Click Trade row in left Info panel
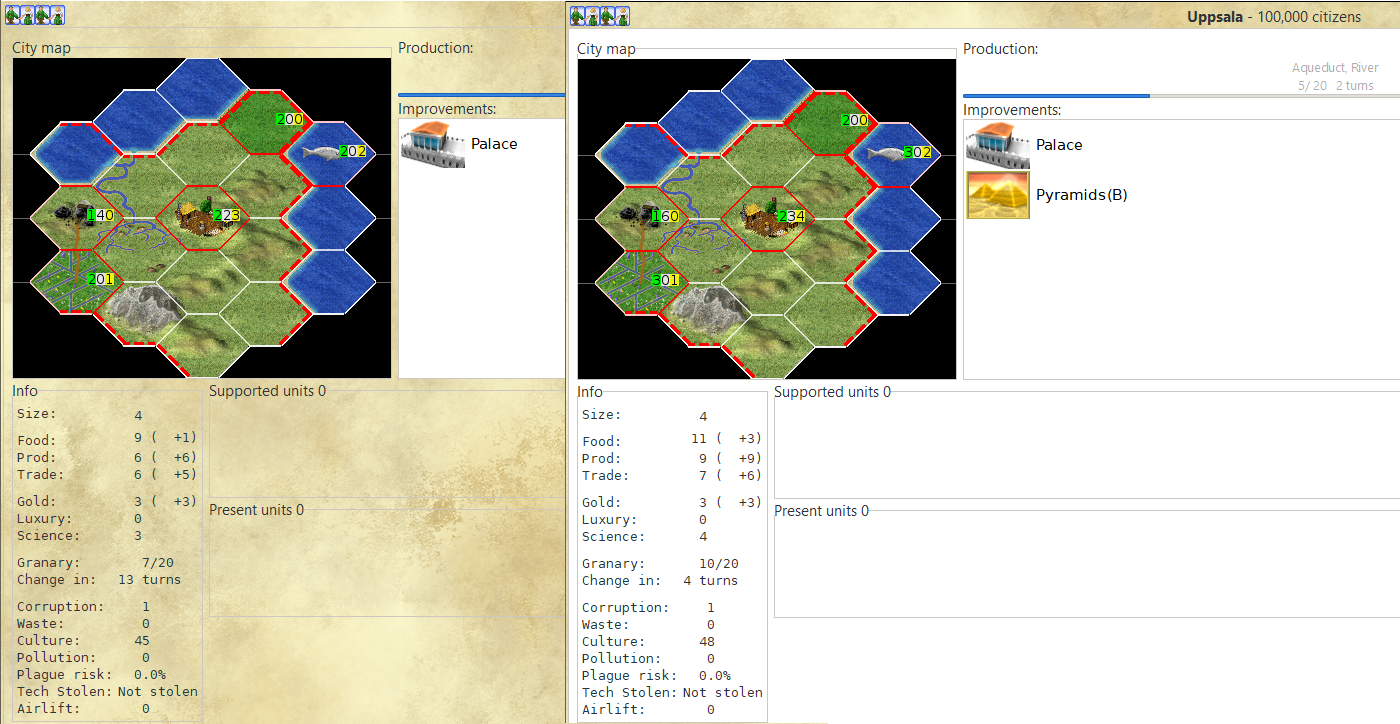 (107, 475)
